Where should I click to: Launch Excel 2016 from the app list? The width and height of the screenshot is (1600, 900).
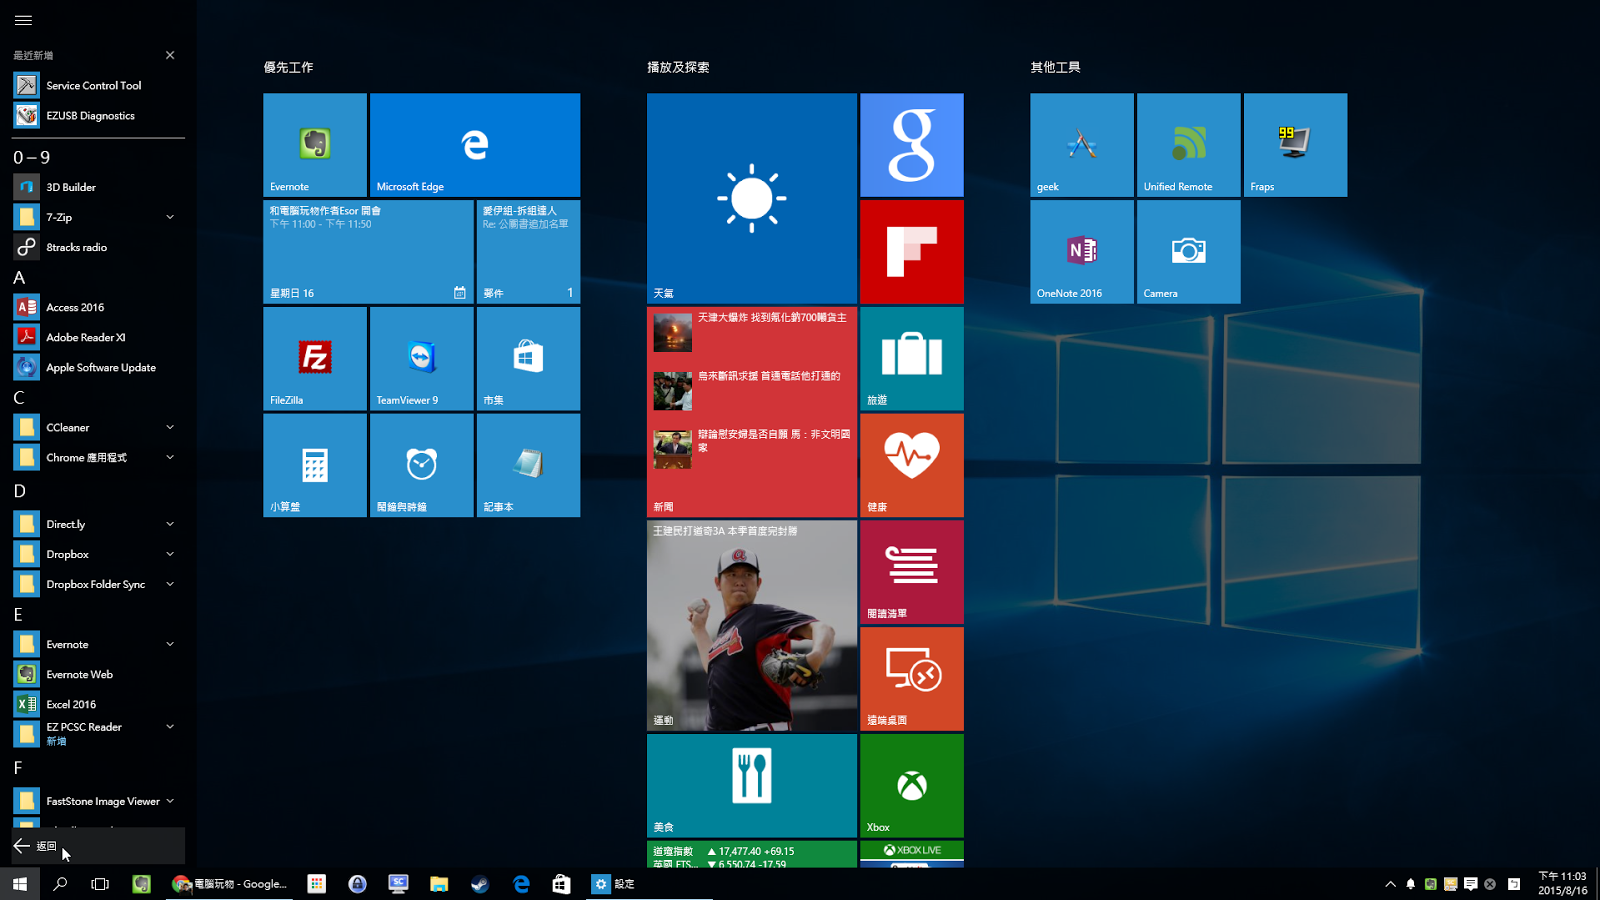pyautogui.click(x=98, y=704)
